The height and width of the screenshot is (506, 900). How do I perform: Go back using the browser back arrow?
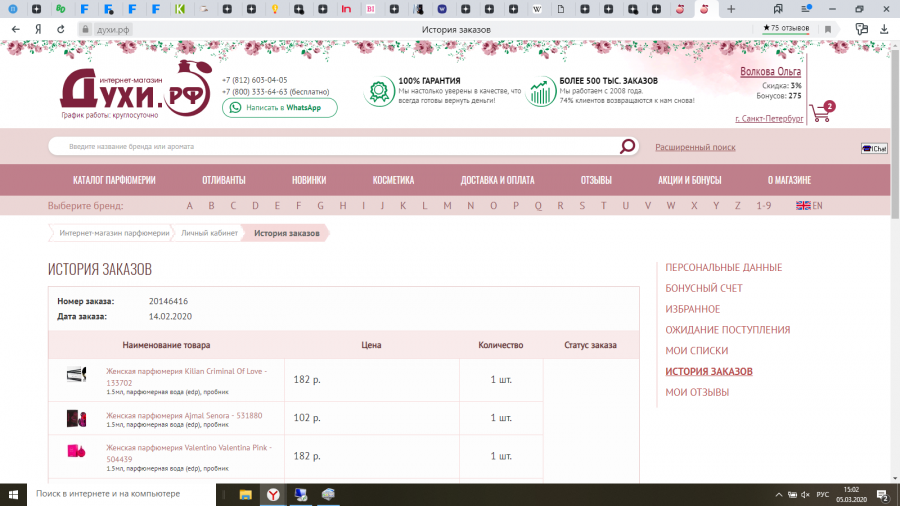[15, 29]
